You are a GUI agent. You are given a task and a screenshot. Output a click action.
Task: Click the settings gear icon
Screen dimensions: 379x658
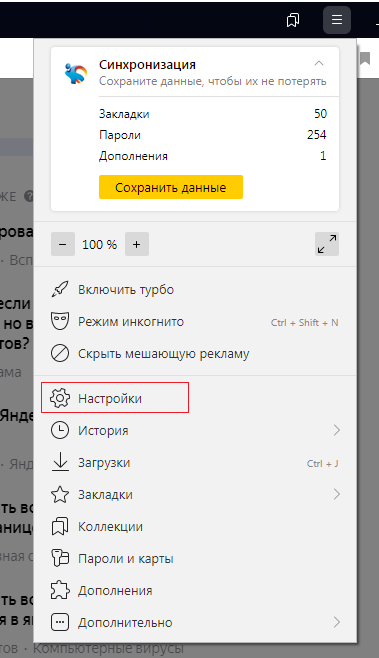click(60, 398)
